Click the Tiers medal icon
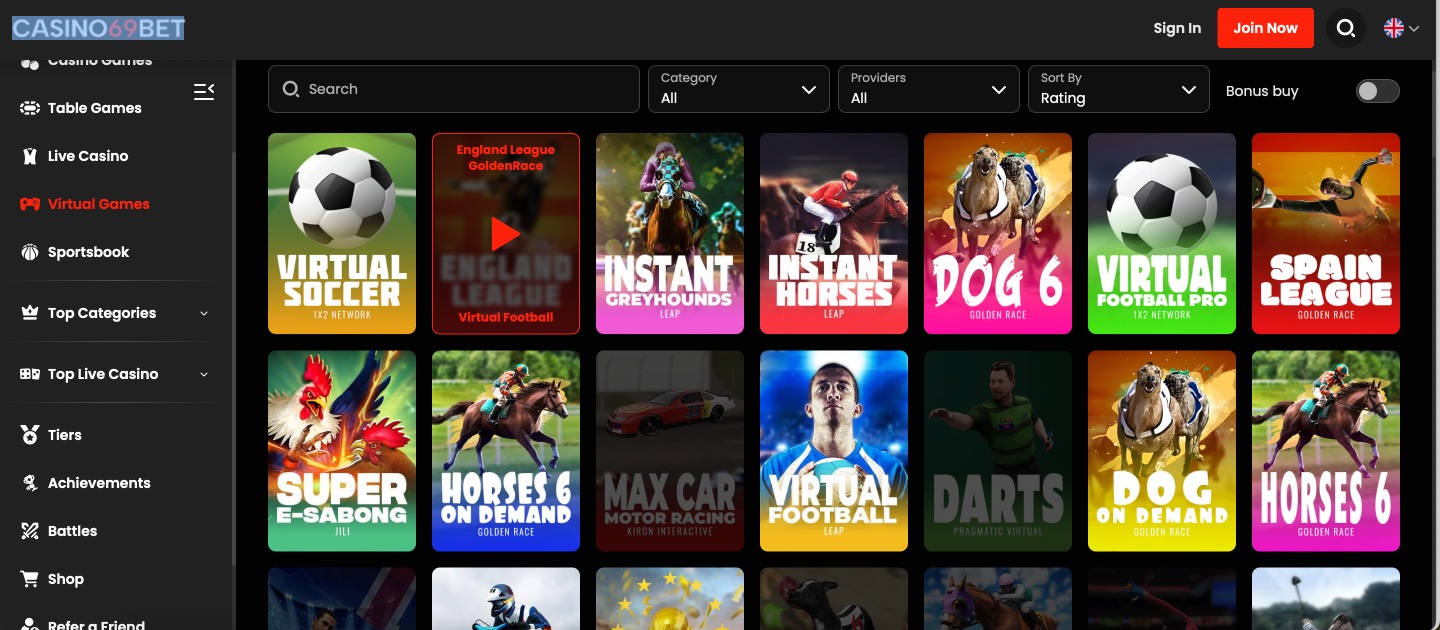1440x630 pixels. [x=30, y=435]
